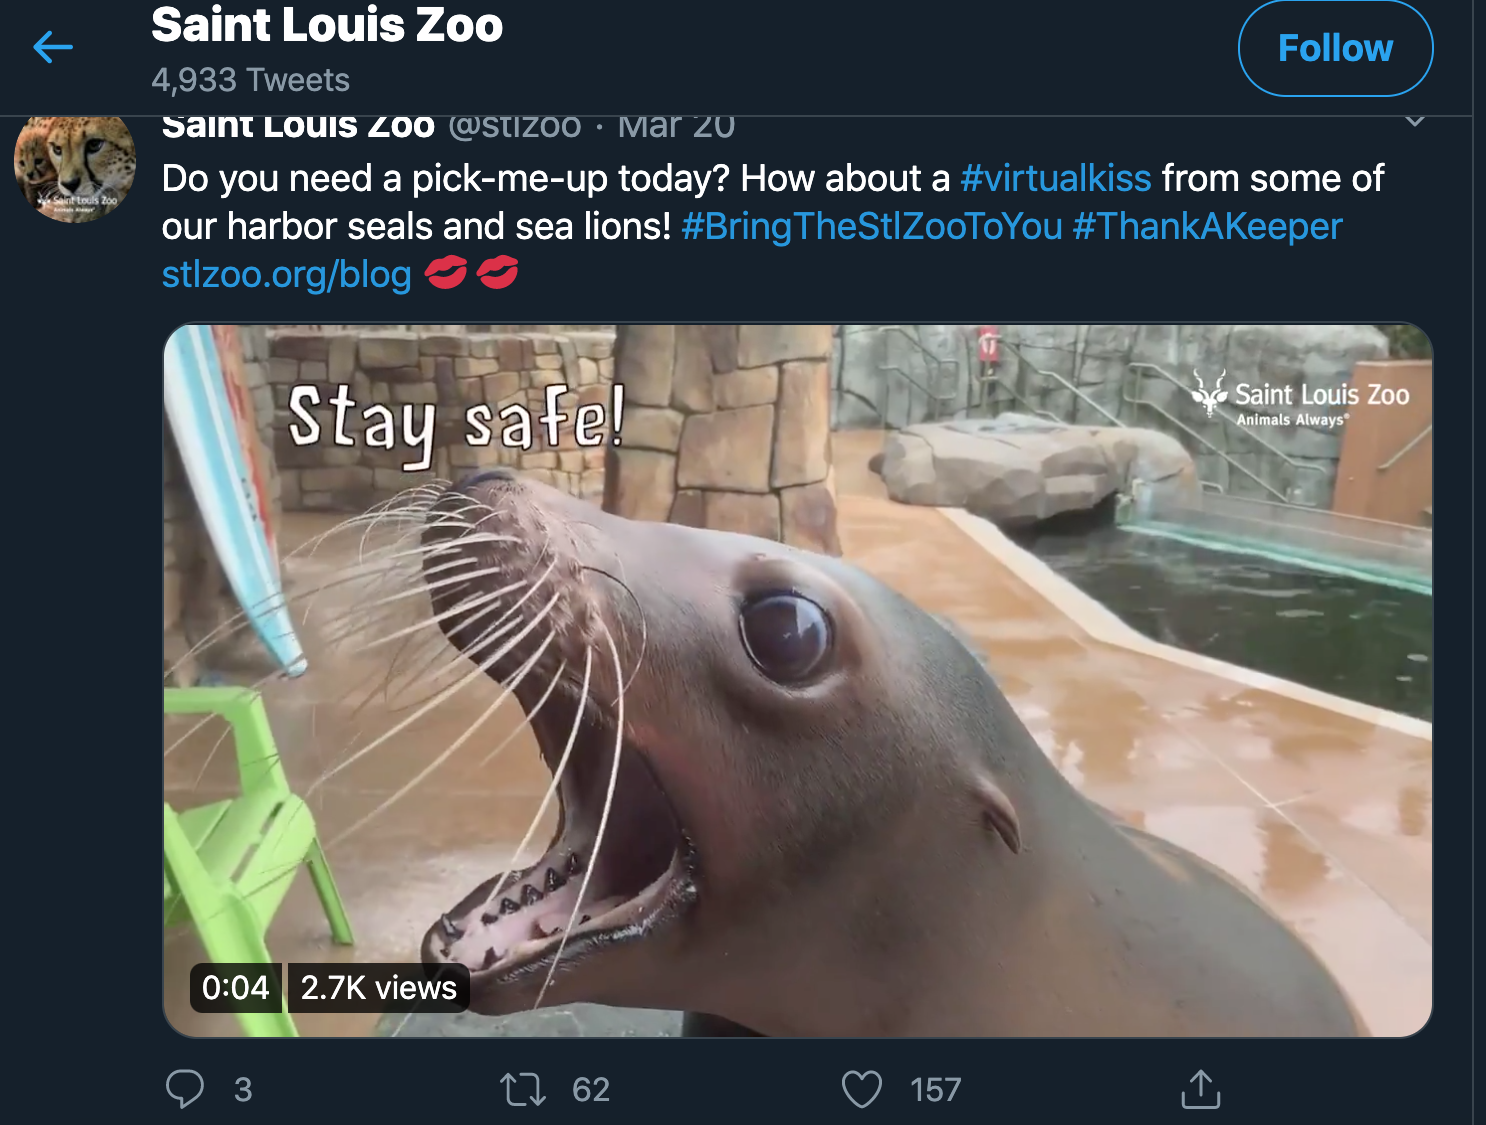The image size is (1486, 1125).
Task: Share the tweet via upload icon
Action: pyautogui.click(x=1201, y=1089)
